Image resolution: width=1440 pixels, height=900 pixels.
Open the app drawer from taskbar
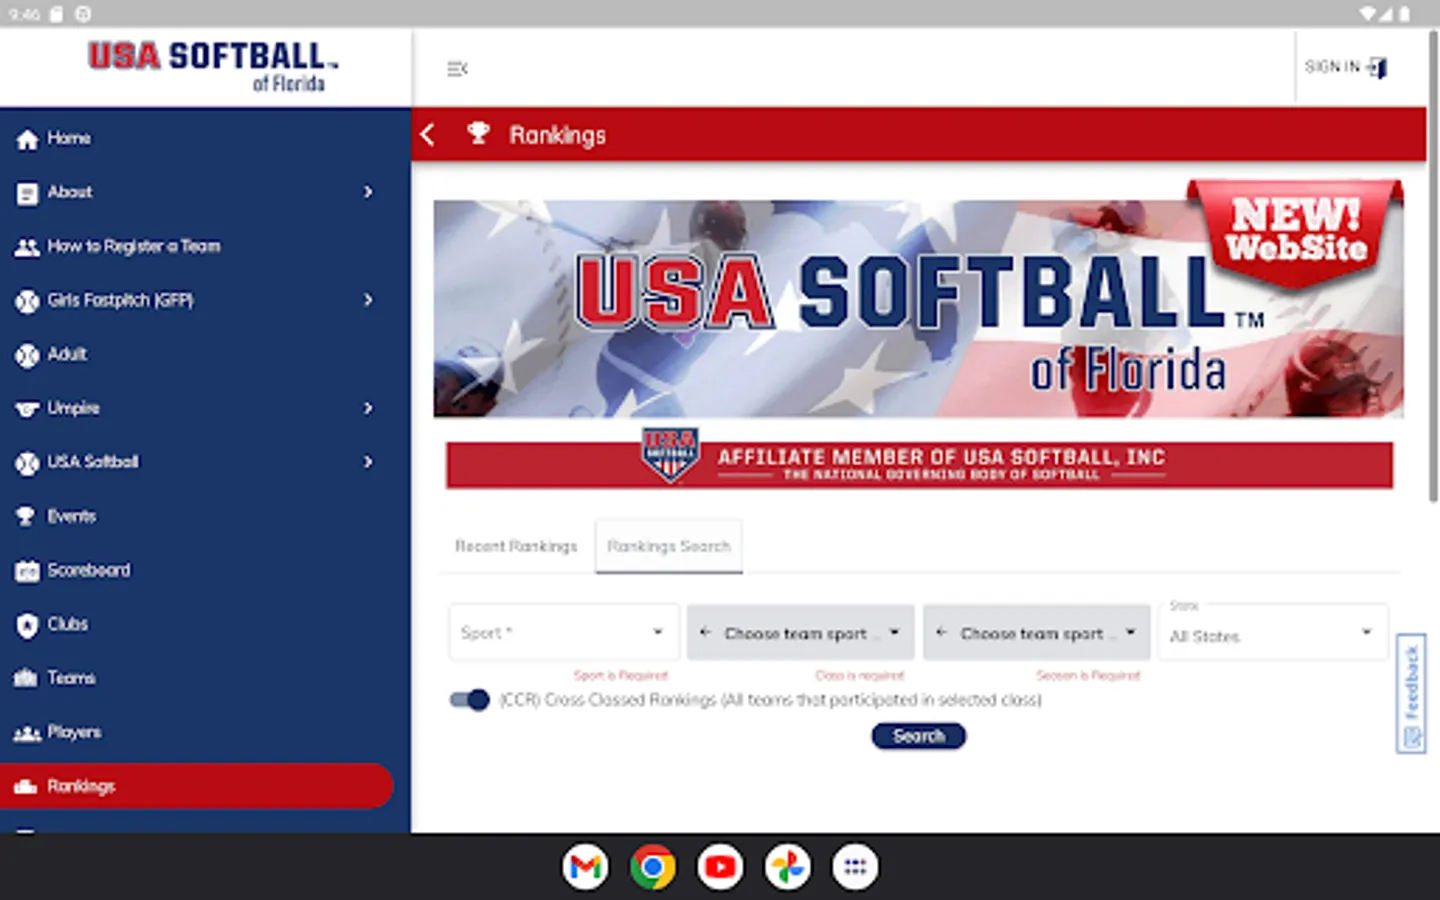[855, 867]
